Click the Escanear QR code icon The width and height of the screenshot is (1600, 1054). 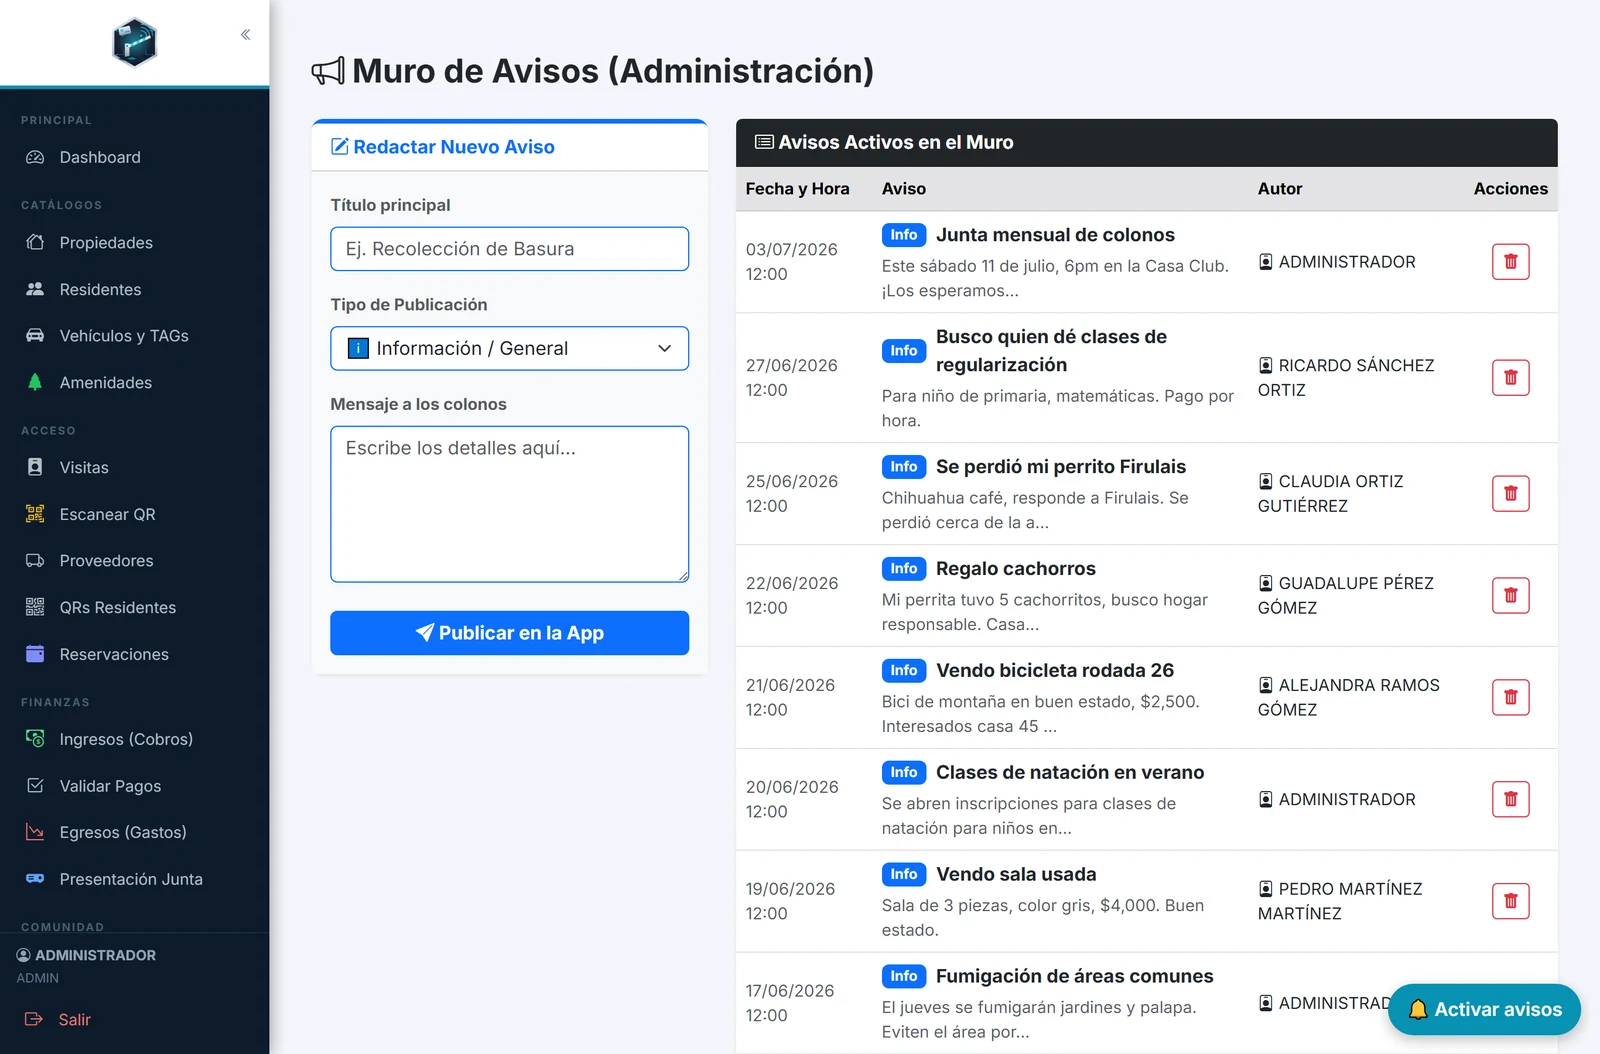35,514
